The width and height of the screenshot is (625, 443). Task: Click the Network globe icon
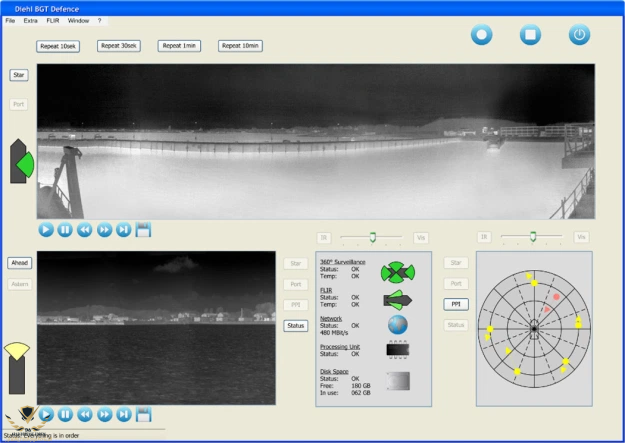point(398,325)
